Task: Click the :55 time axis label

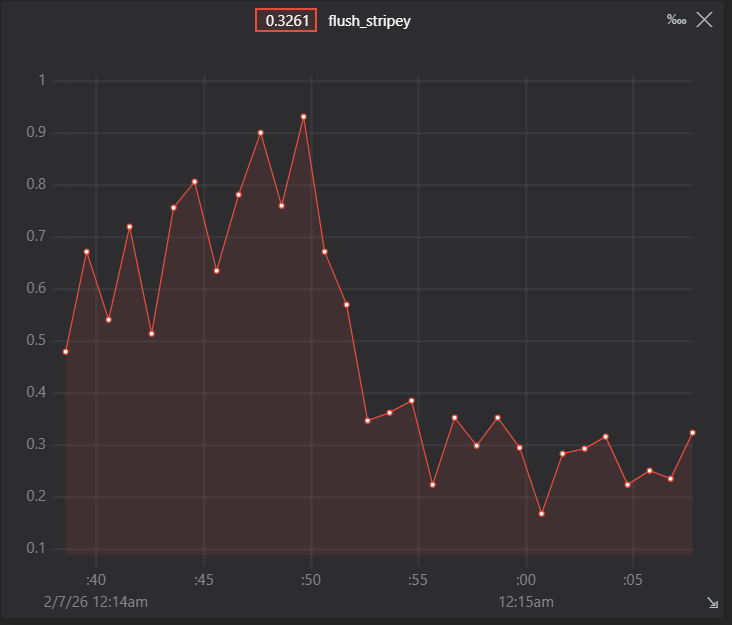Action: coord(418,580)
